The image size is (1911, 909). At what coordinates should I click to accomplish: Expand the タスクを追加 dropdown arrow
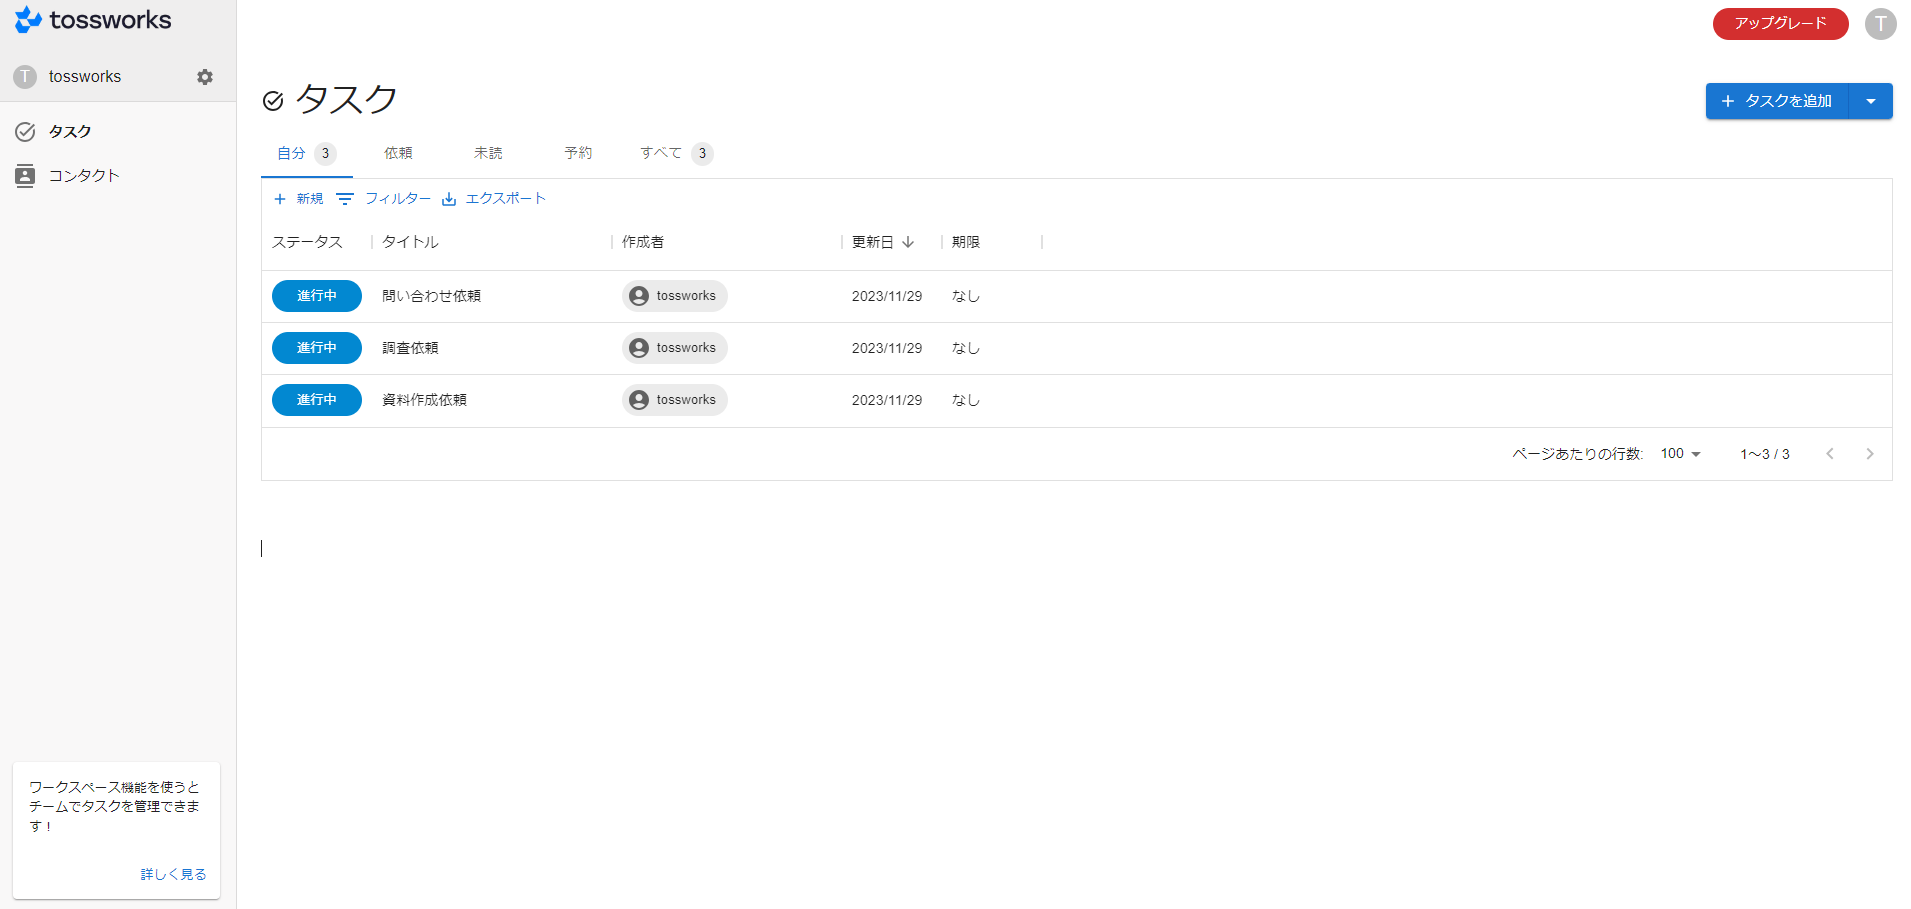point(1870,101)
